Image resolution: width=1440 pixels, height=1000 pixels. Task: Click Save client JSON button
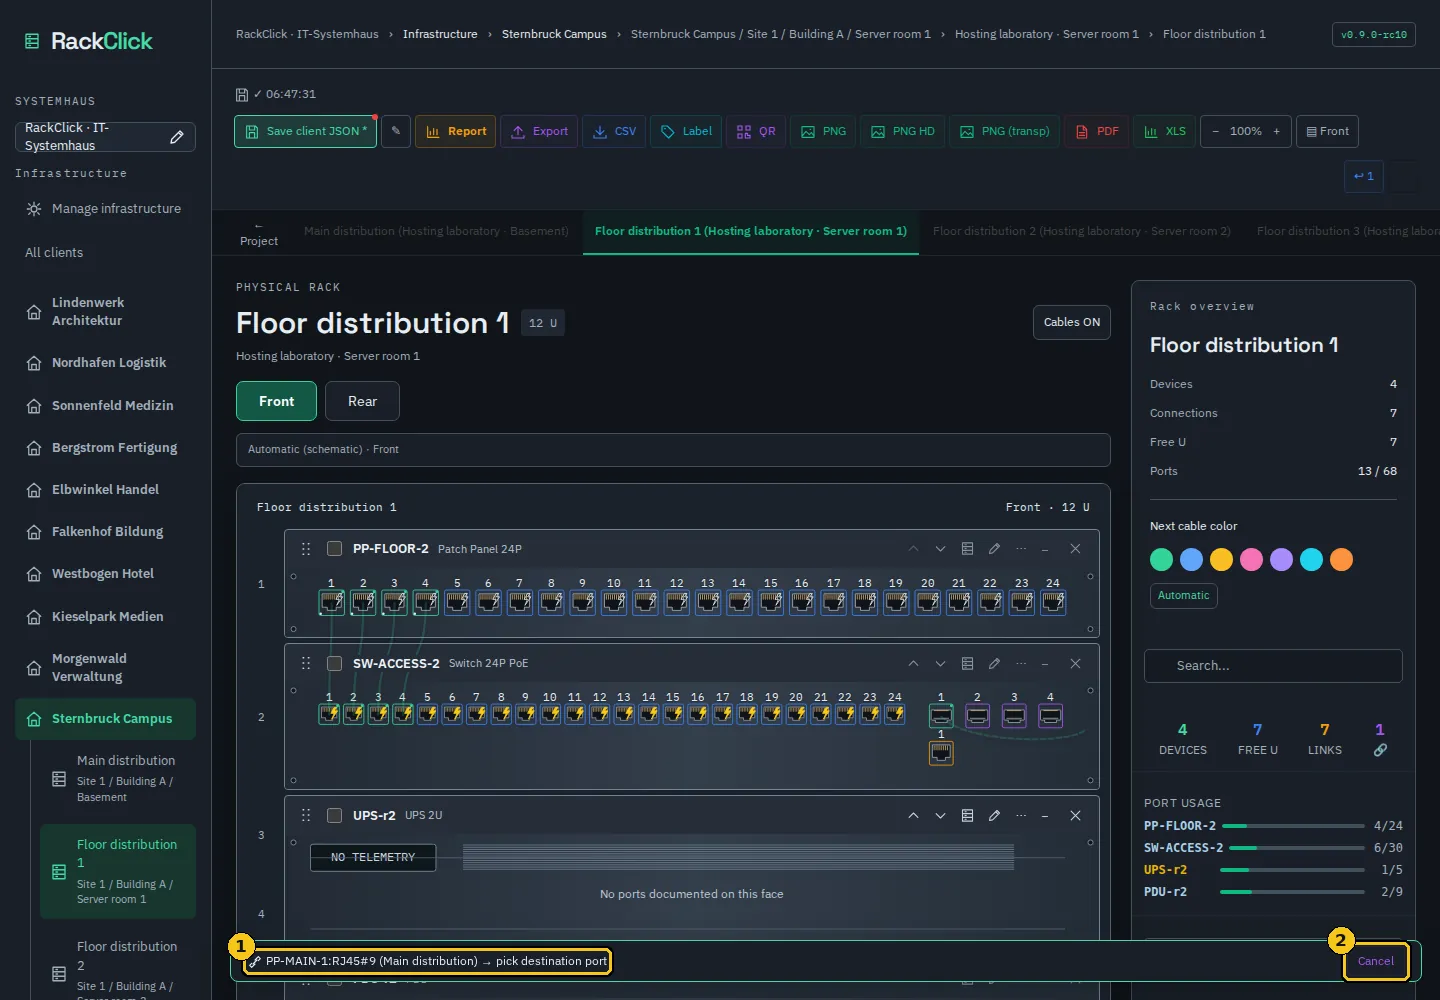click(305, 131)
